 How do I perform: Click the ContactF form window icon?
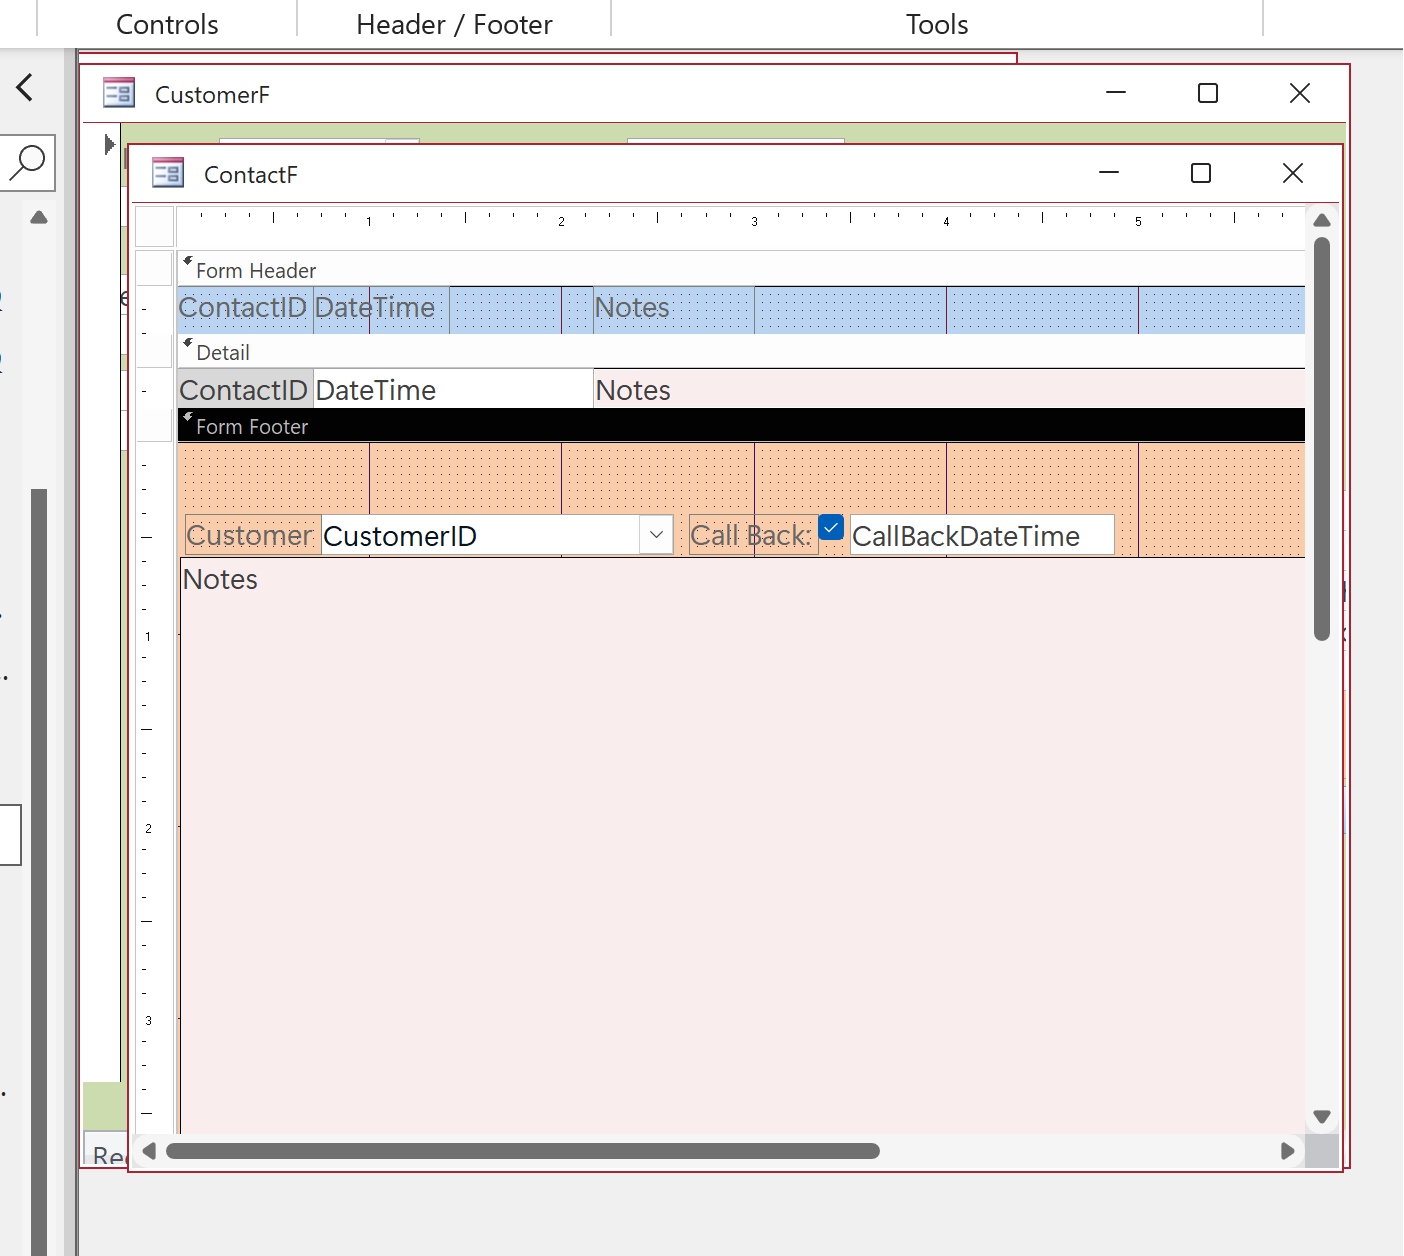click(x=167, y=174)
